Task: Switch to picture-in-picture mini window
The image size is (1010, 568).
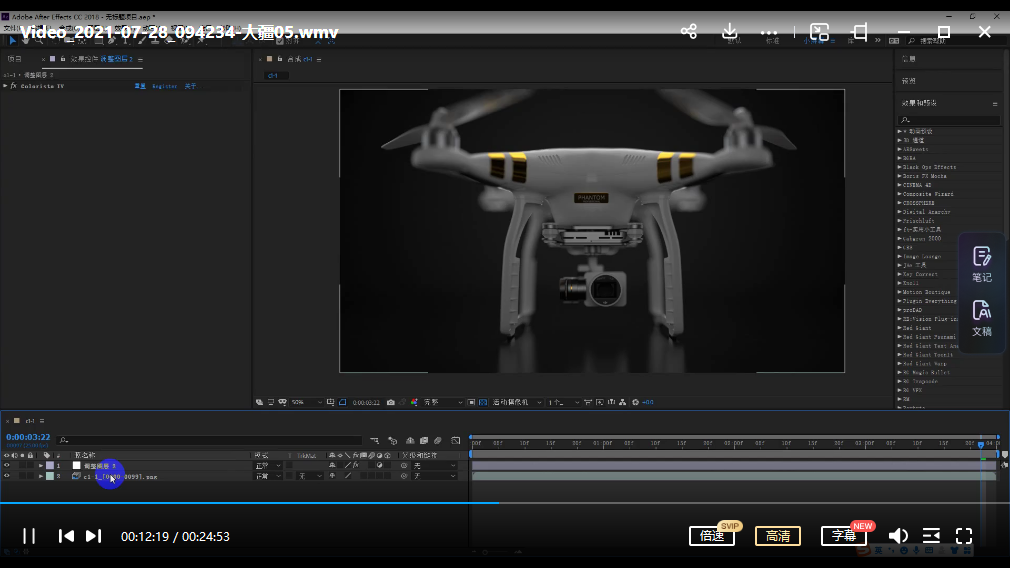Action: (x=819, y=32)
